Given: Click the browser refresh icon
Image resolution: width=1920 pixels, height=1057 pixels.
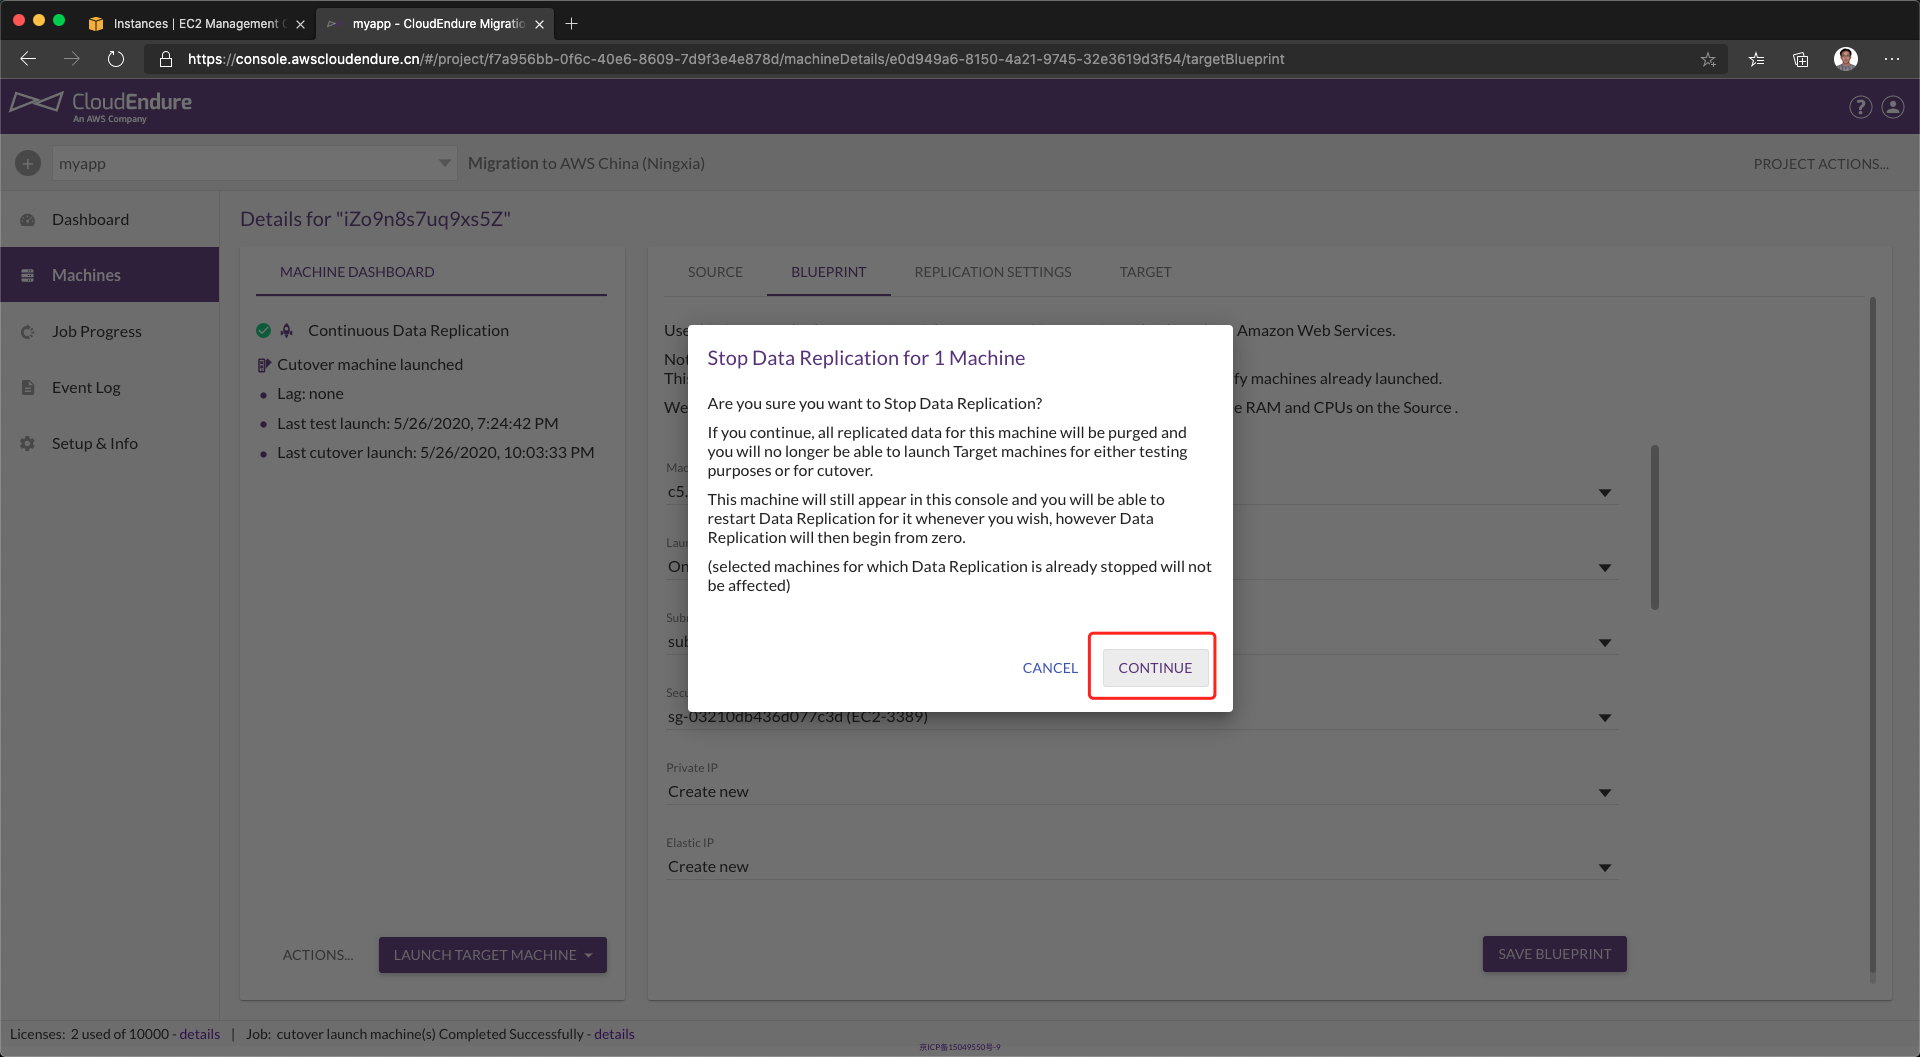Looking at the screenshot, I should (116, 59).
